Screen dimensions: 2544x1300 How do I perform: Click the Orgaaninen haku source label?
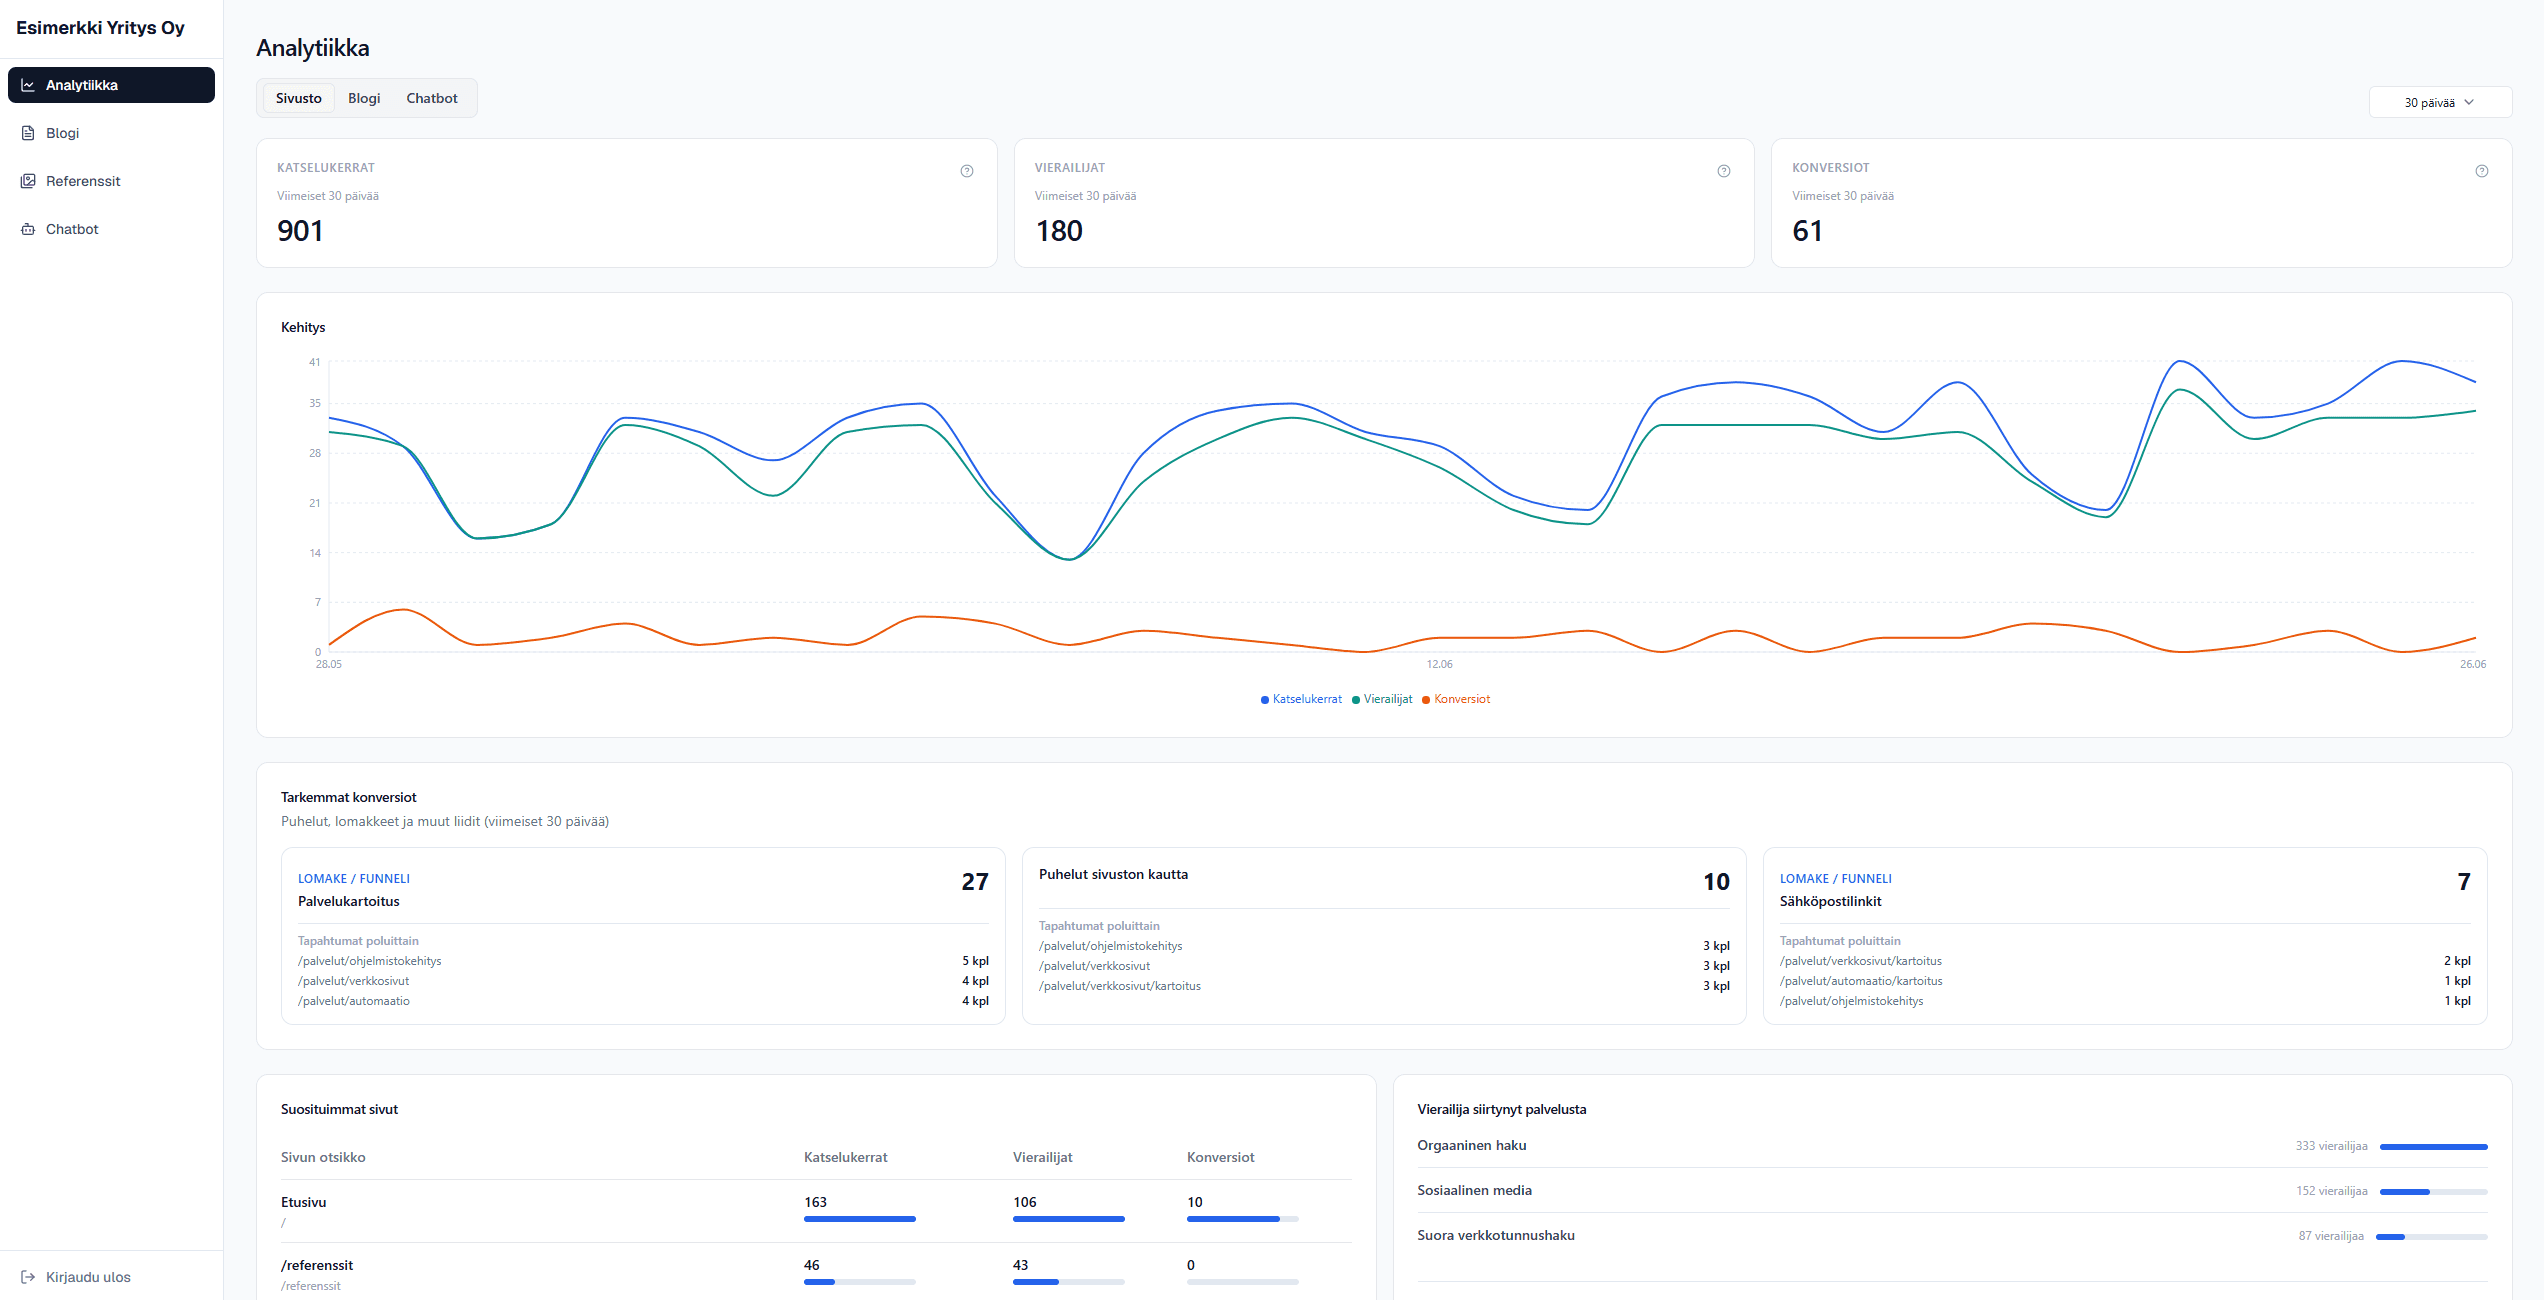pyautogui.click(x=1472, y=1145)
